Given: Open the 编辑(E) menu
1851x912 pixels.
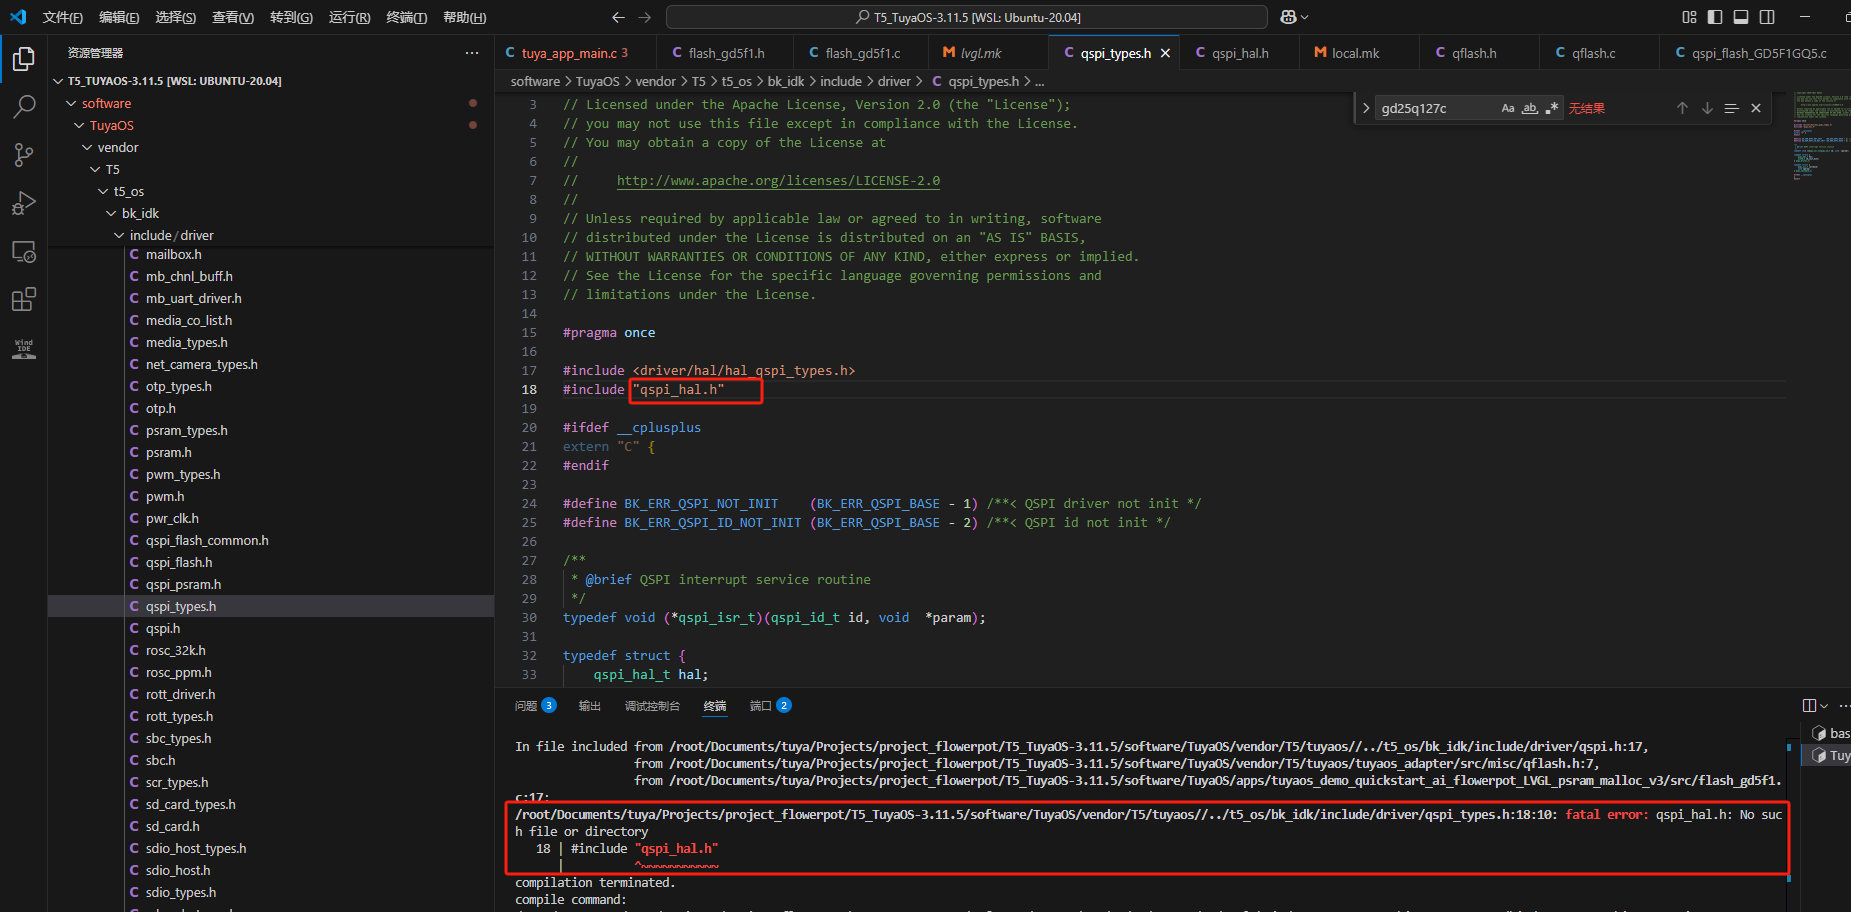Looking at the screenshot, I should 119,17.
